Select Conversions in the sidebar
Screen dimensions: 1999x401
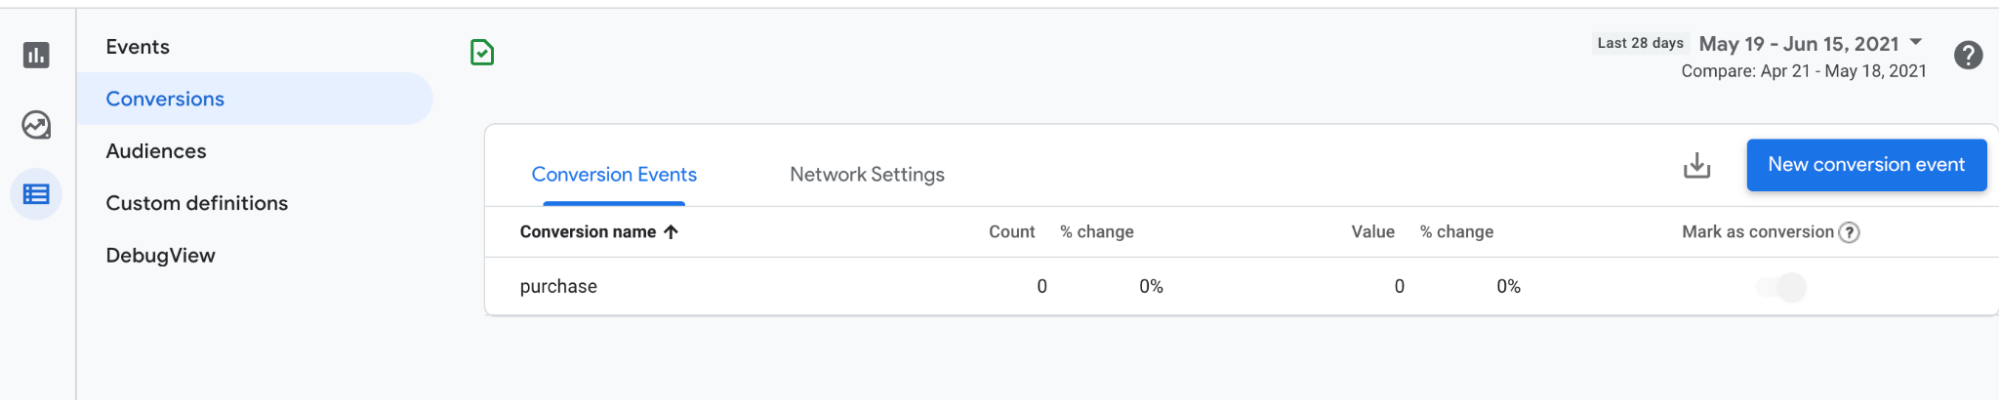165,99
